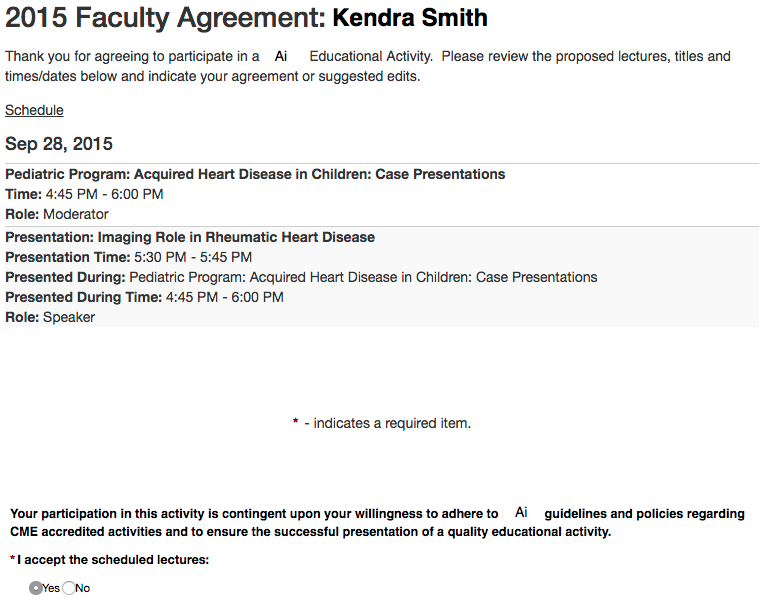
Task: Click the bold participation guidelines paragraph
Action: pyautogui.click(x=377, y=522)
